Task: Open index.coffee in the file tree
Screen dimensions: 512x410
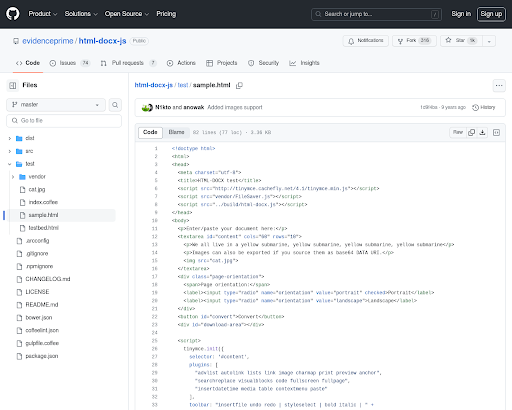Action: point(43,202)
